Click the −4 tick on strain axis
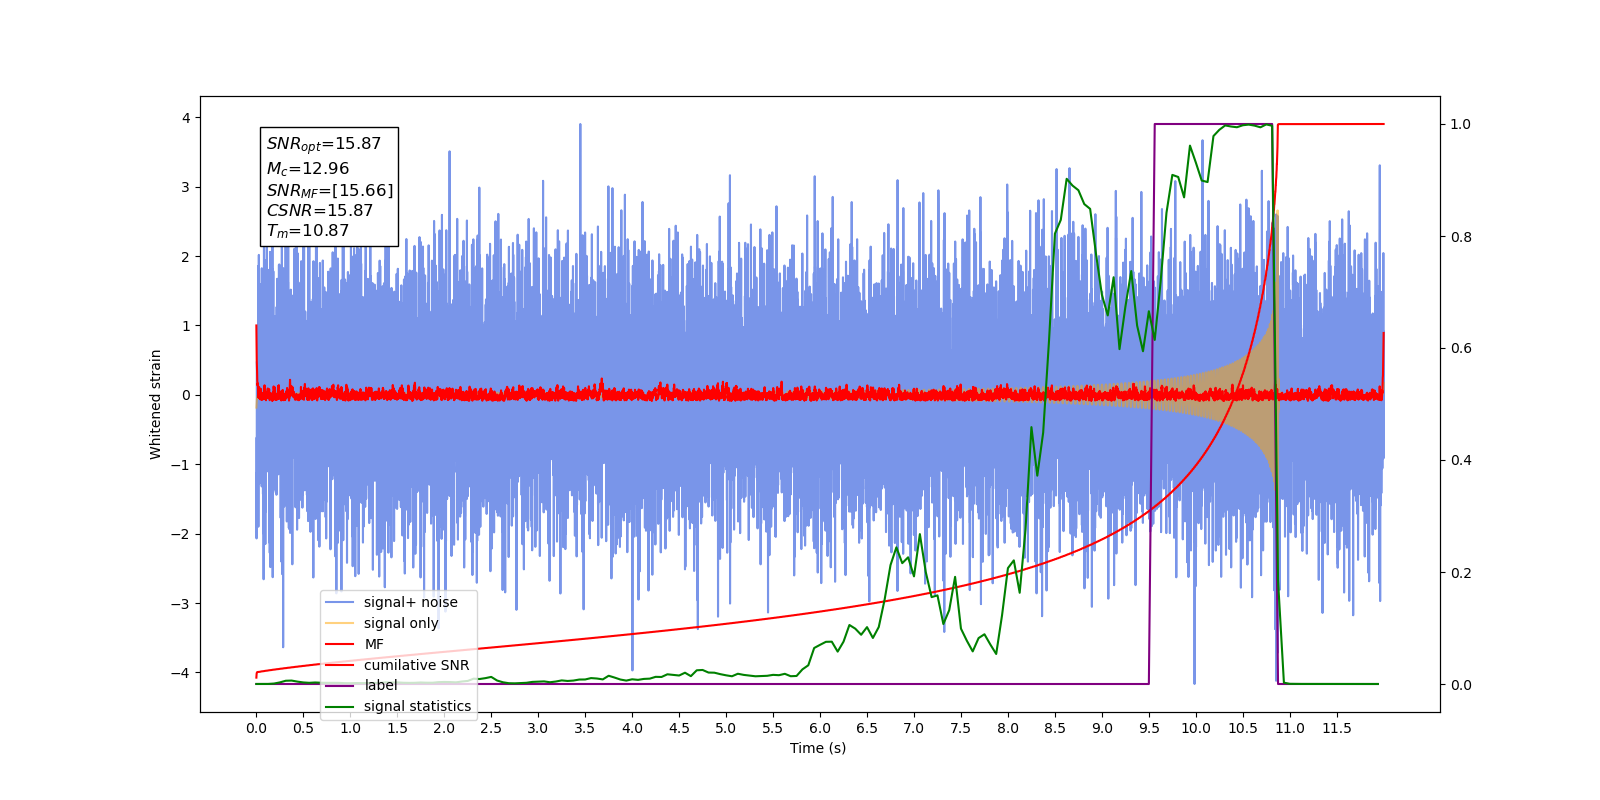1600x800 pixels. [180, 673]
